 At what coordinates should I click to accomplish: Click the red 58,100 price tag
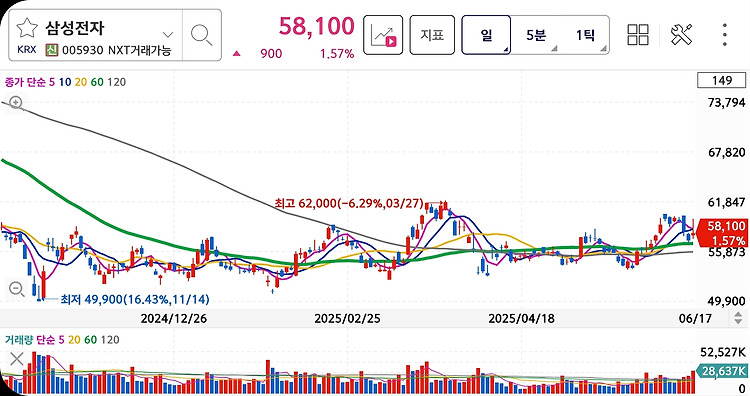tap(723, 232)
